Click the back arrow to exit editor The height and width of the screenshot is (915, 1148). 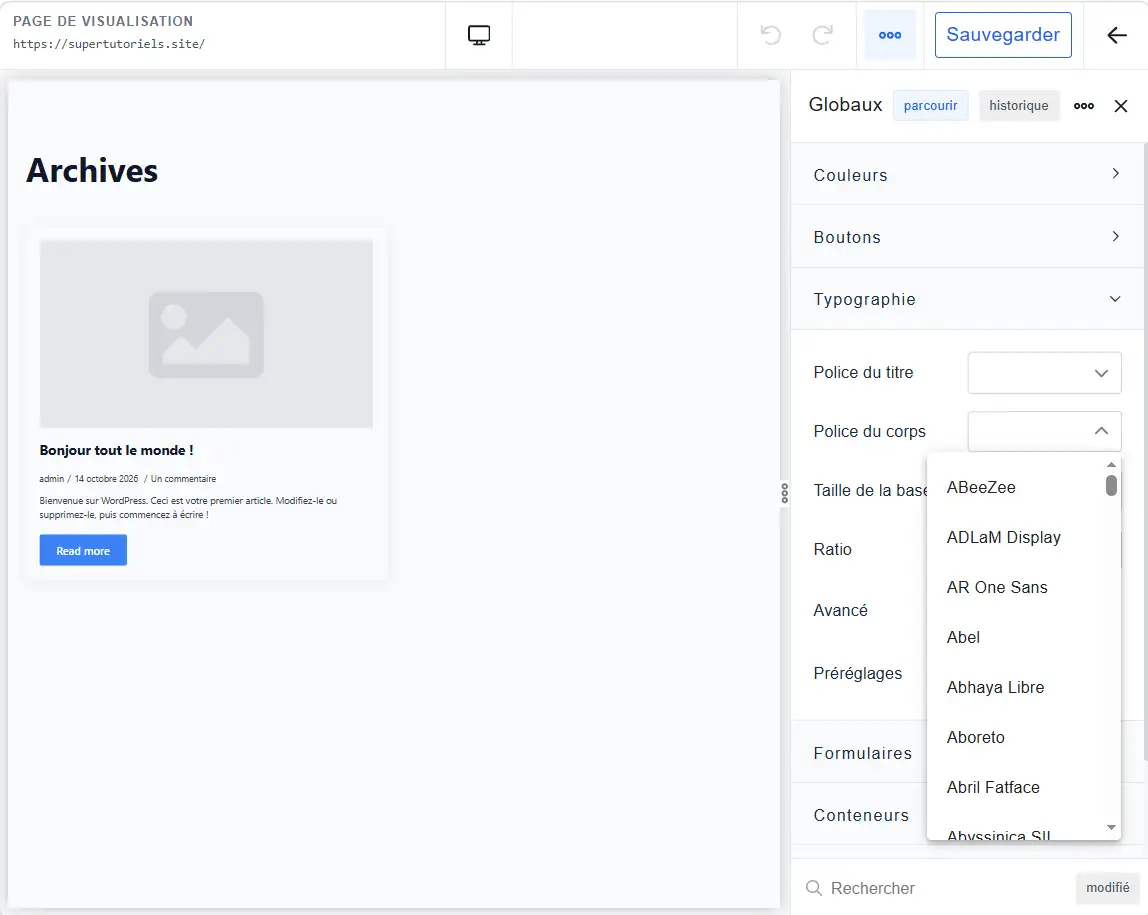click(x=1117, y=34)
